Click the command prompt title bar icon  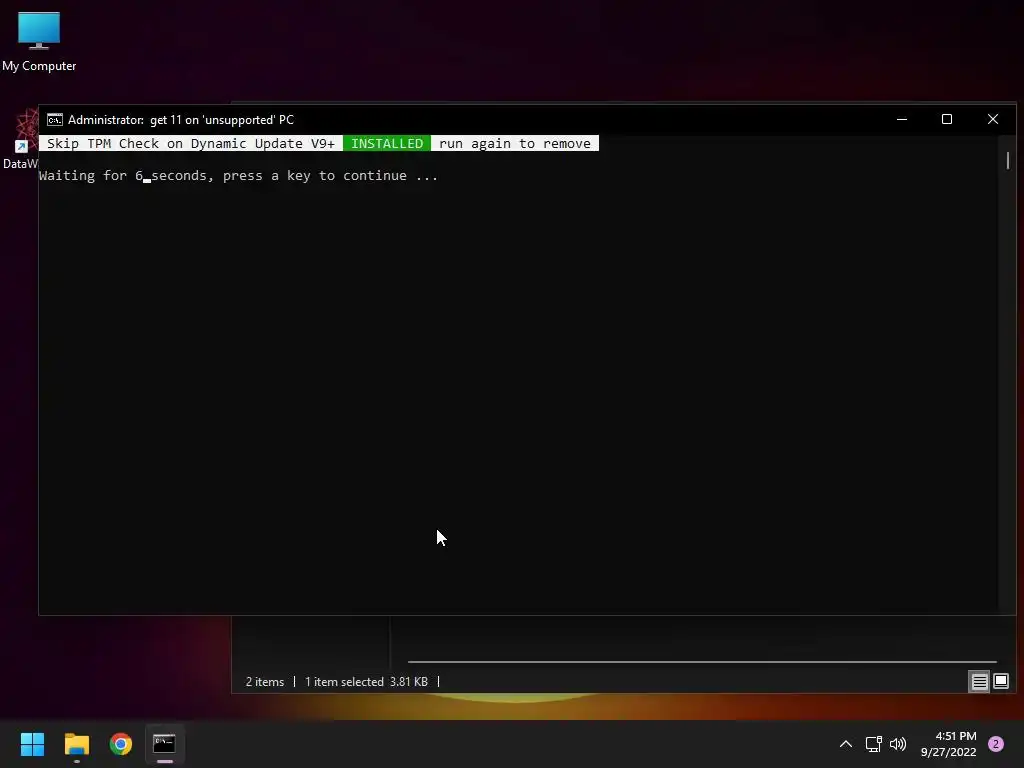click(x=55, y=120)
